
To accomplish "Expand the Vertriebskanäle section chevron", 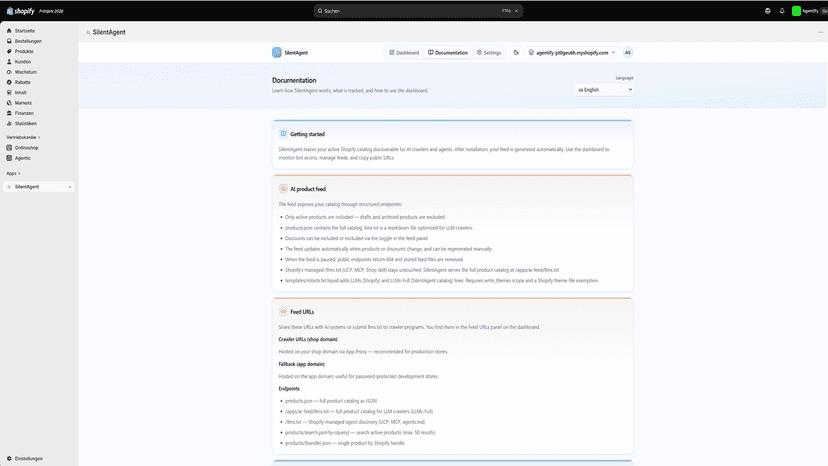I will coord(39,137).
